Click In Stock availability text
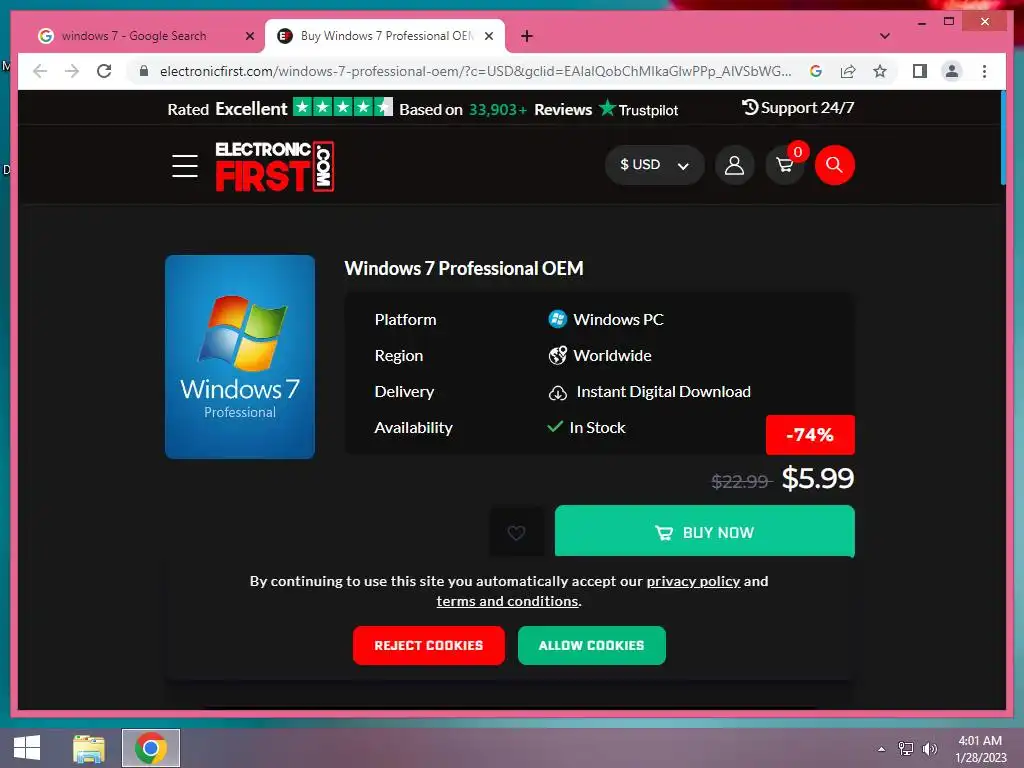Screen dimensions: 1024x768 pyautogui.click(x=597, y=428)
